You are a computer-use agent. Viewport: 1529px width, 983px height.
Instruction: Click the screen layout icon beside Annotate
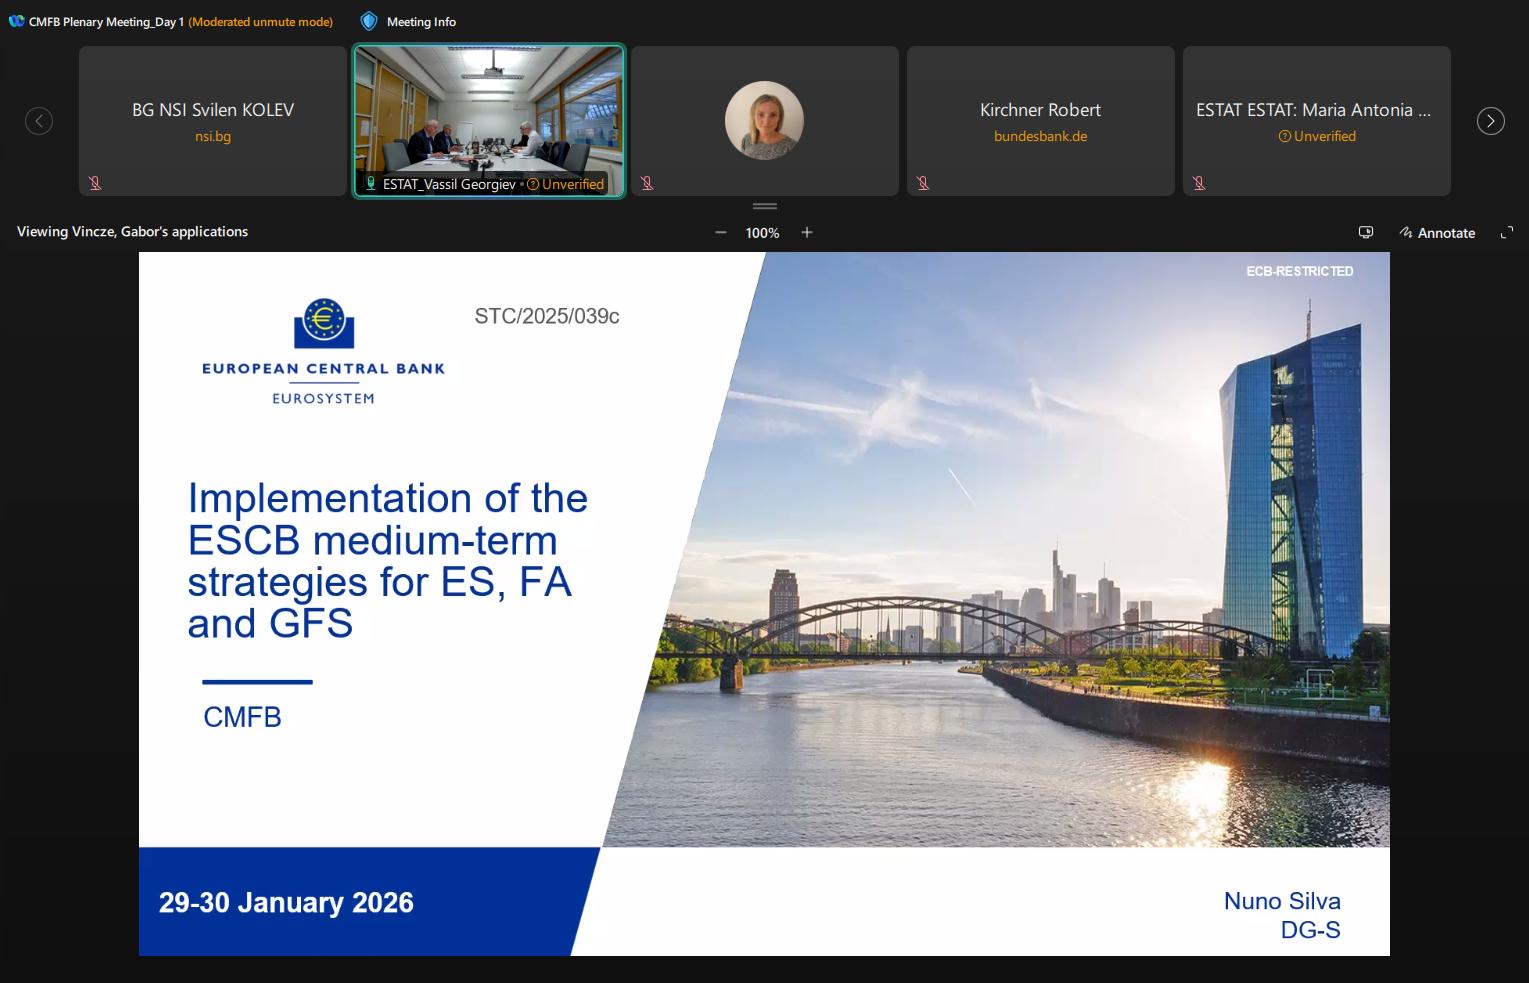pyautogui.click(x=1365, y=233)
